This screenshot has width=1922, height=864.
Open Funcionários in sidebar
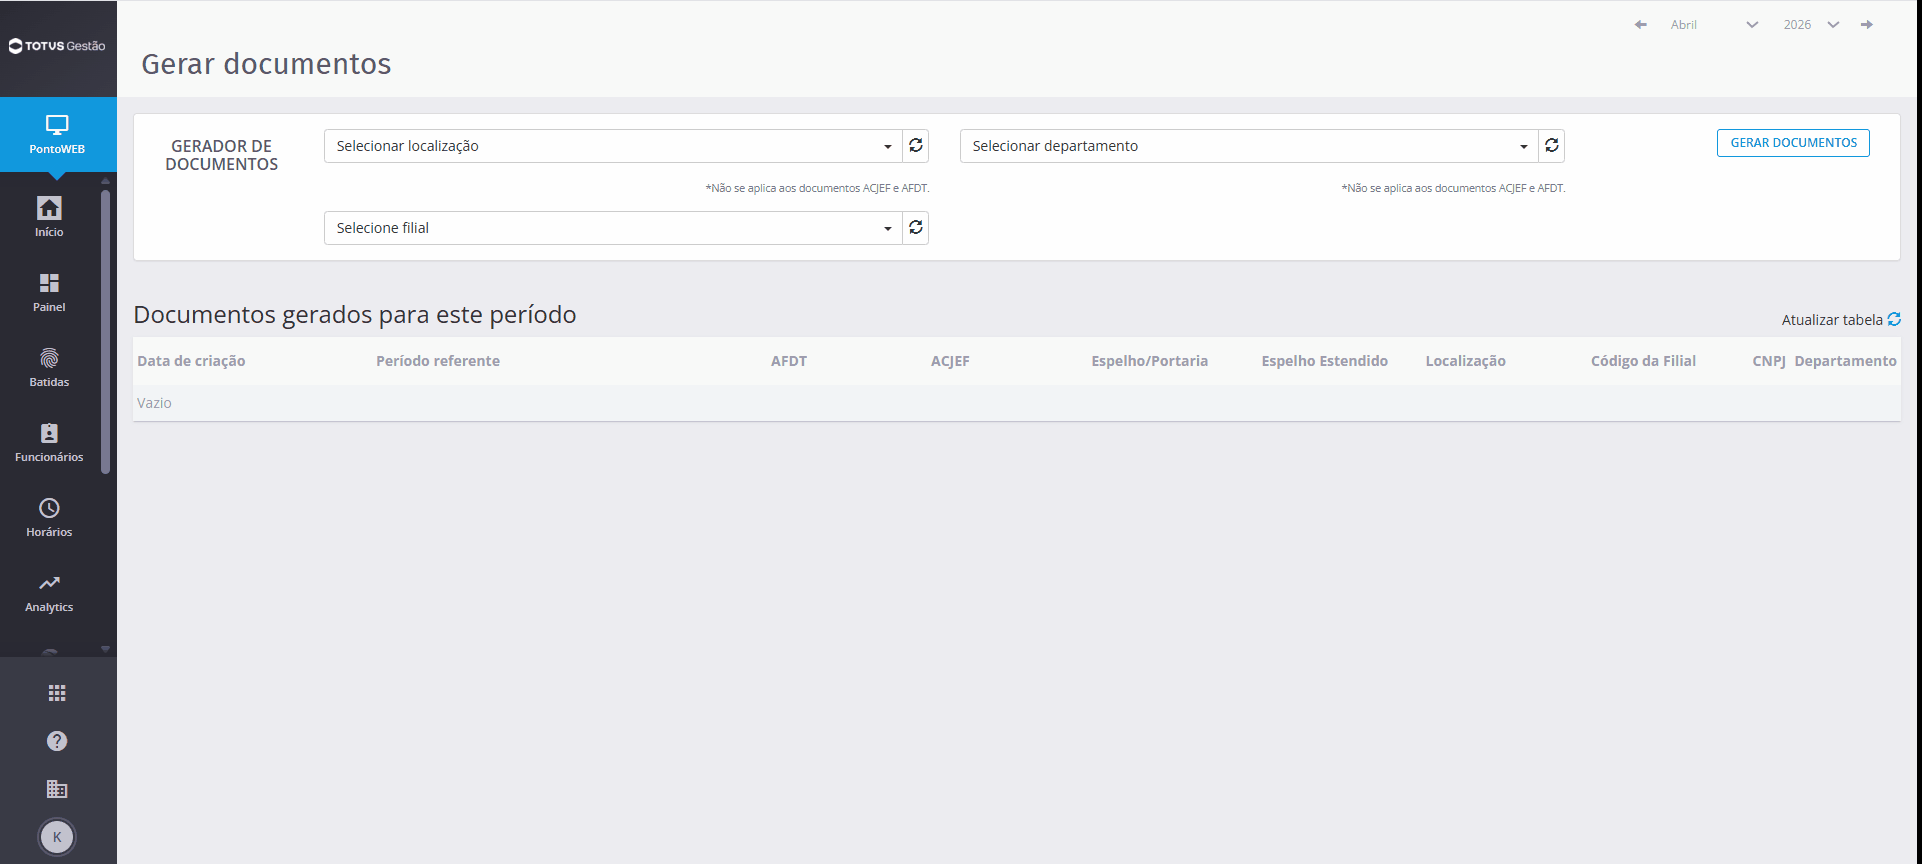pyautogui.click(x=49, y=442)
